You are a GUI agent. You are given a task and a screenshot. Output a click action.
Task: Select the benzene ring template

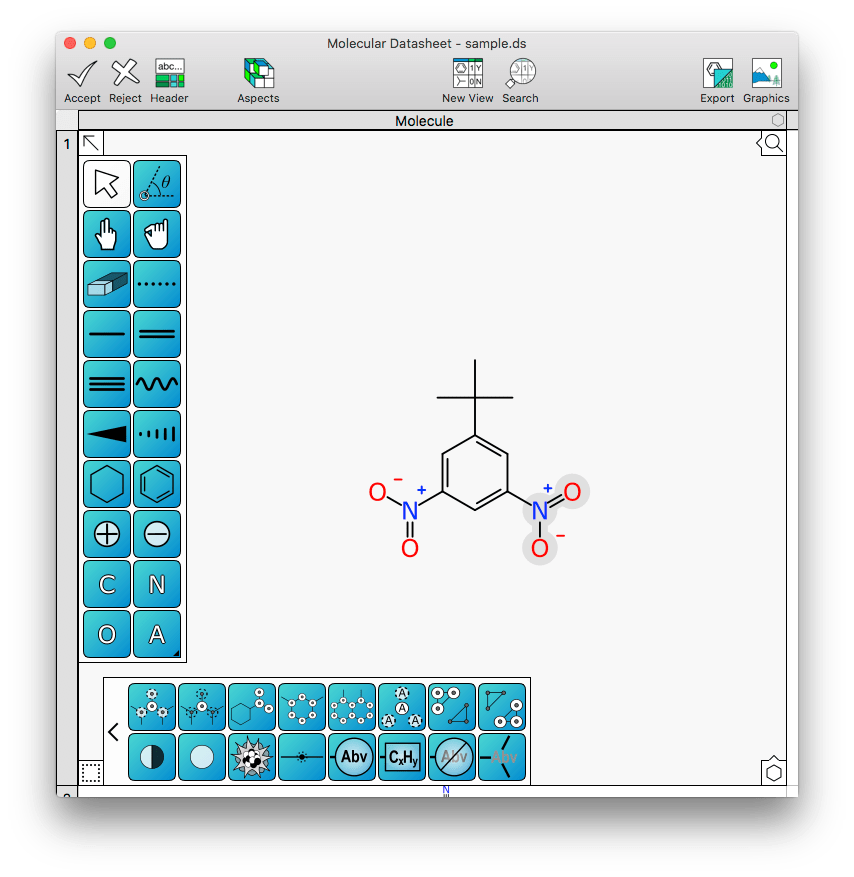(157, 484)
